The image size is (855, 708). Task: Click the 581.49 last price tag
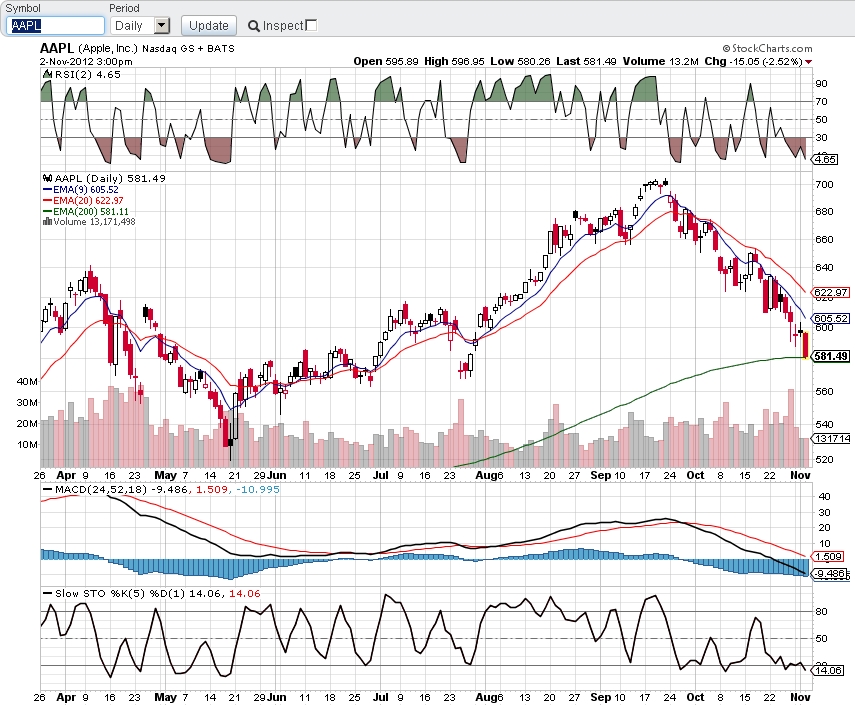coord(831,356)
